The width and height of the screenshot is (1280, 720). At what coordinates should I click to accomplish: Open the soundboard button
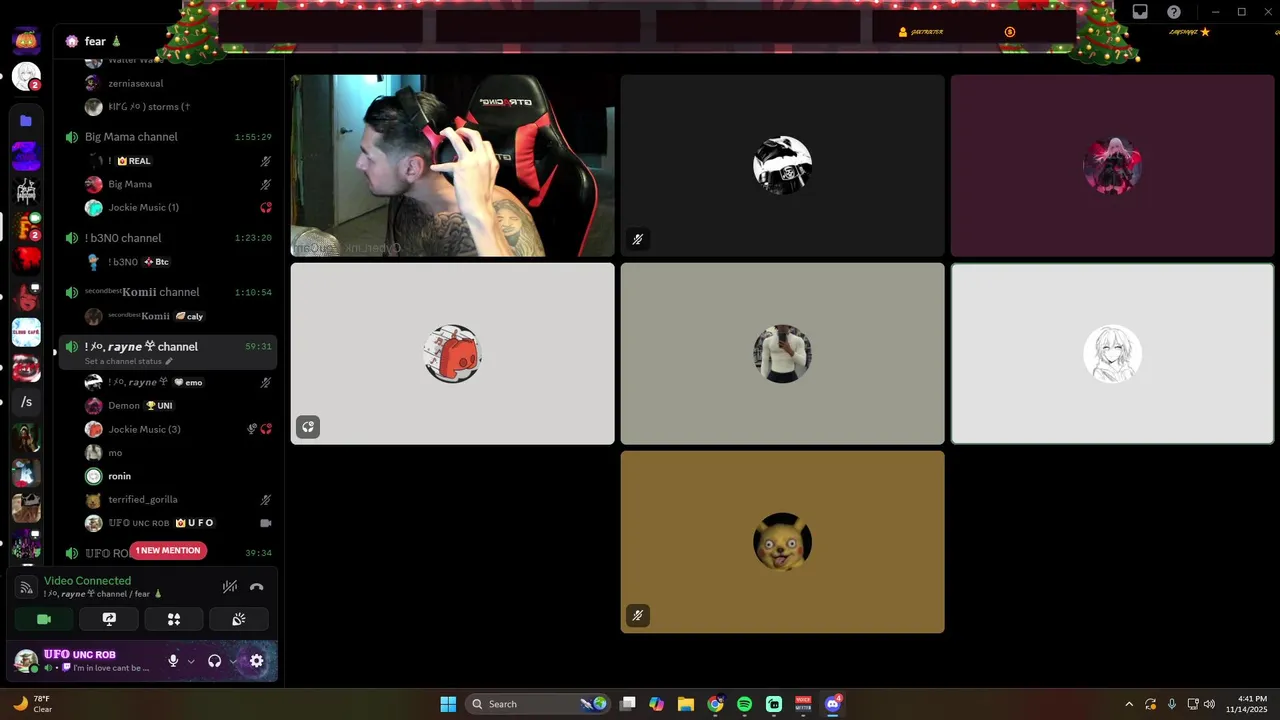click(x=238, y=619)
